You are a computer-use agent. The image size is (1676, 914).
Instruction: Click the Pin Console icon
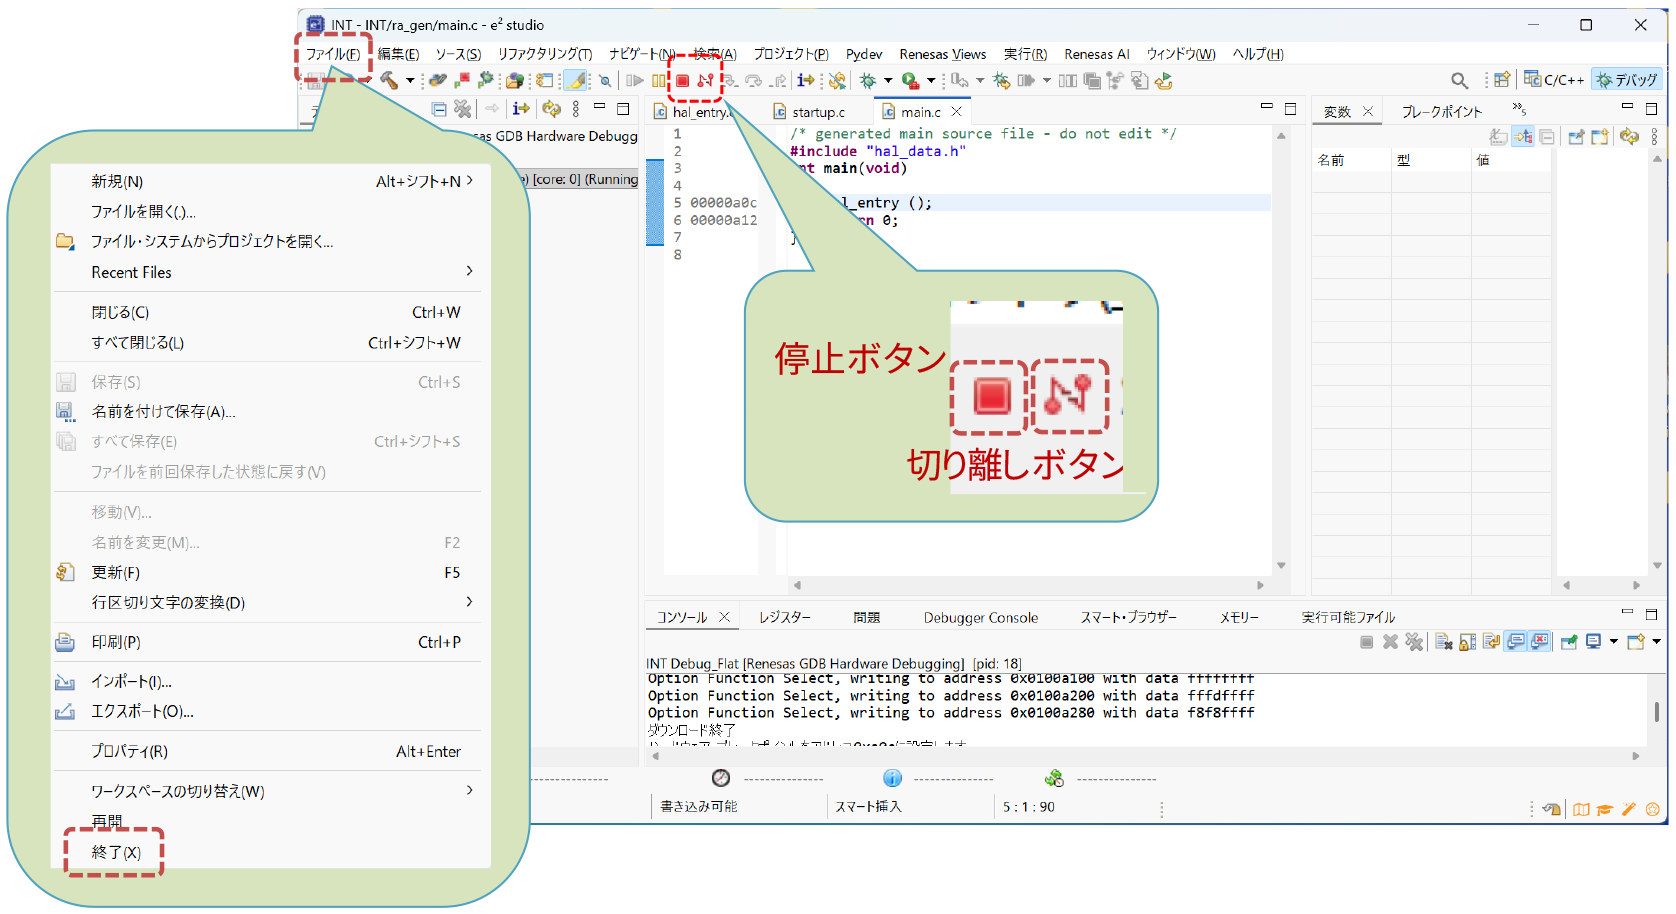click(1569, 642)
